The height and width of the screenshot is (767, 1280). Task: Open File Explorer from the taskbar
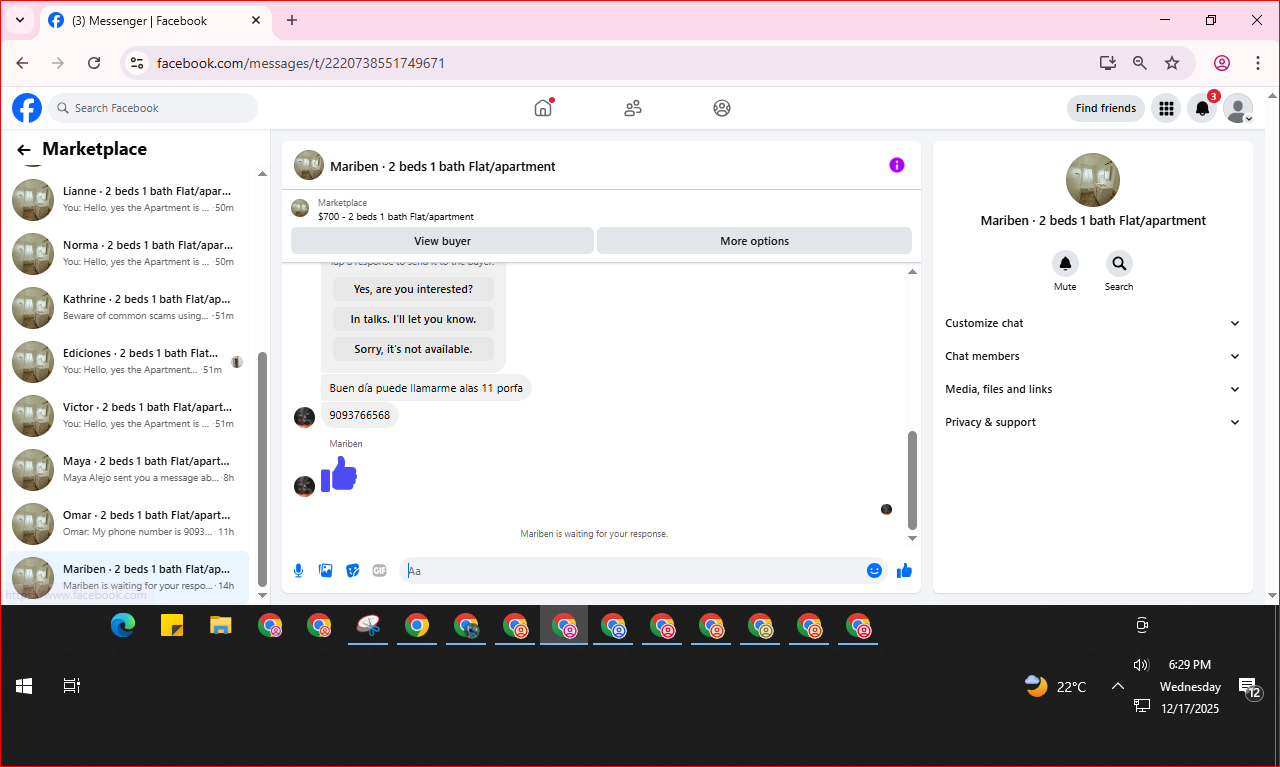click(221, 626)
